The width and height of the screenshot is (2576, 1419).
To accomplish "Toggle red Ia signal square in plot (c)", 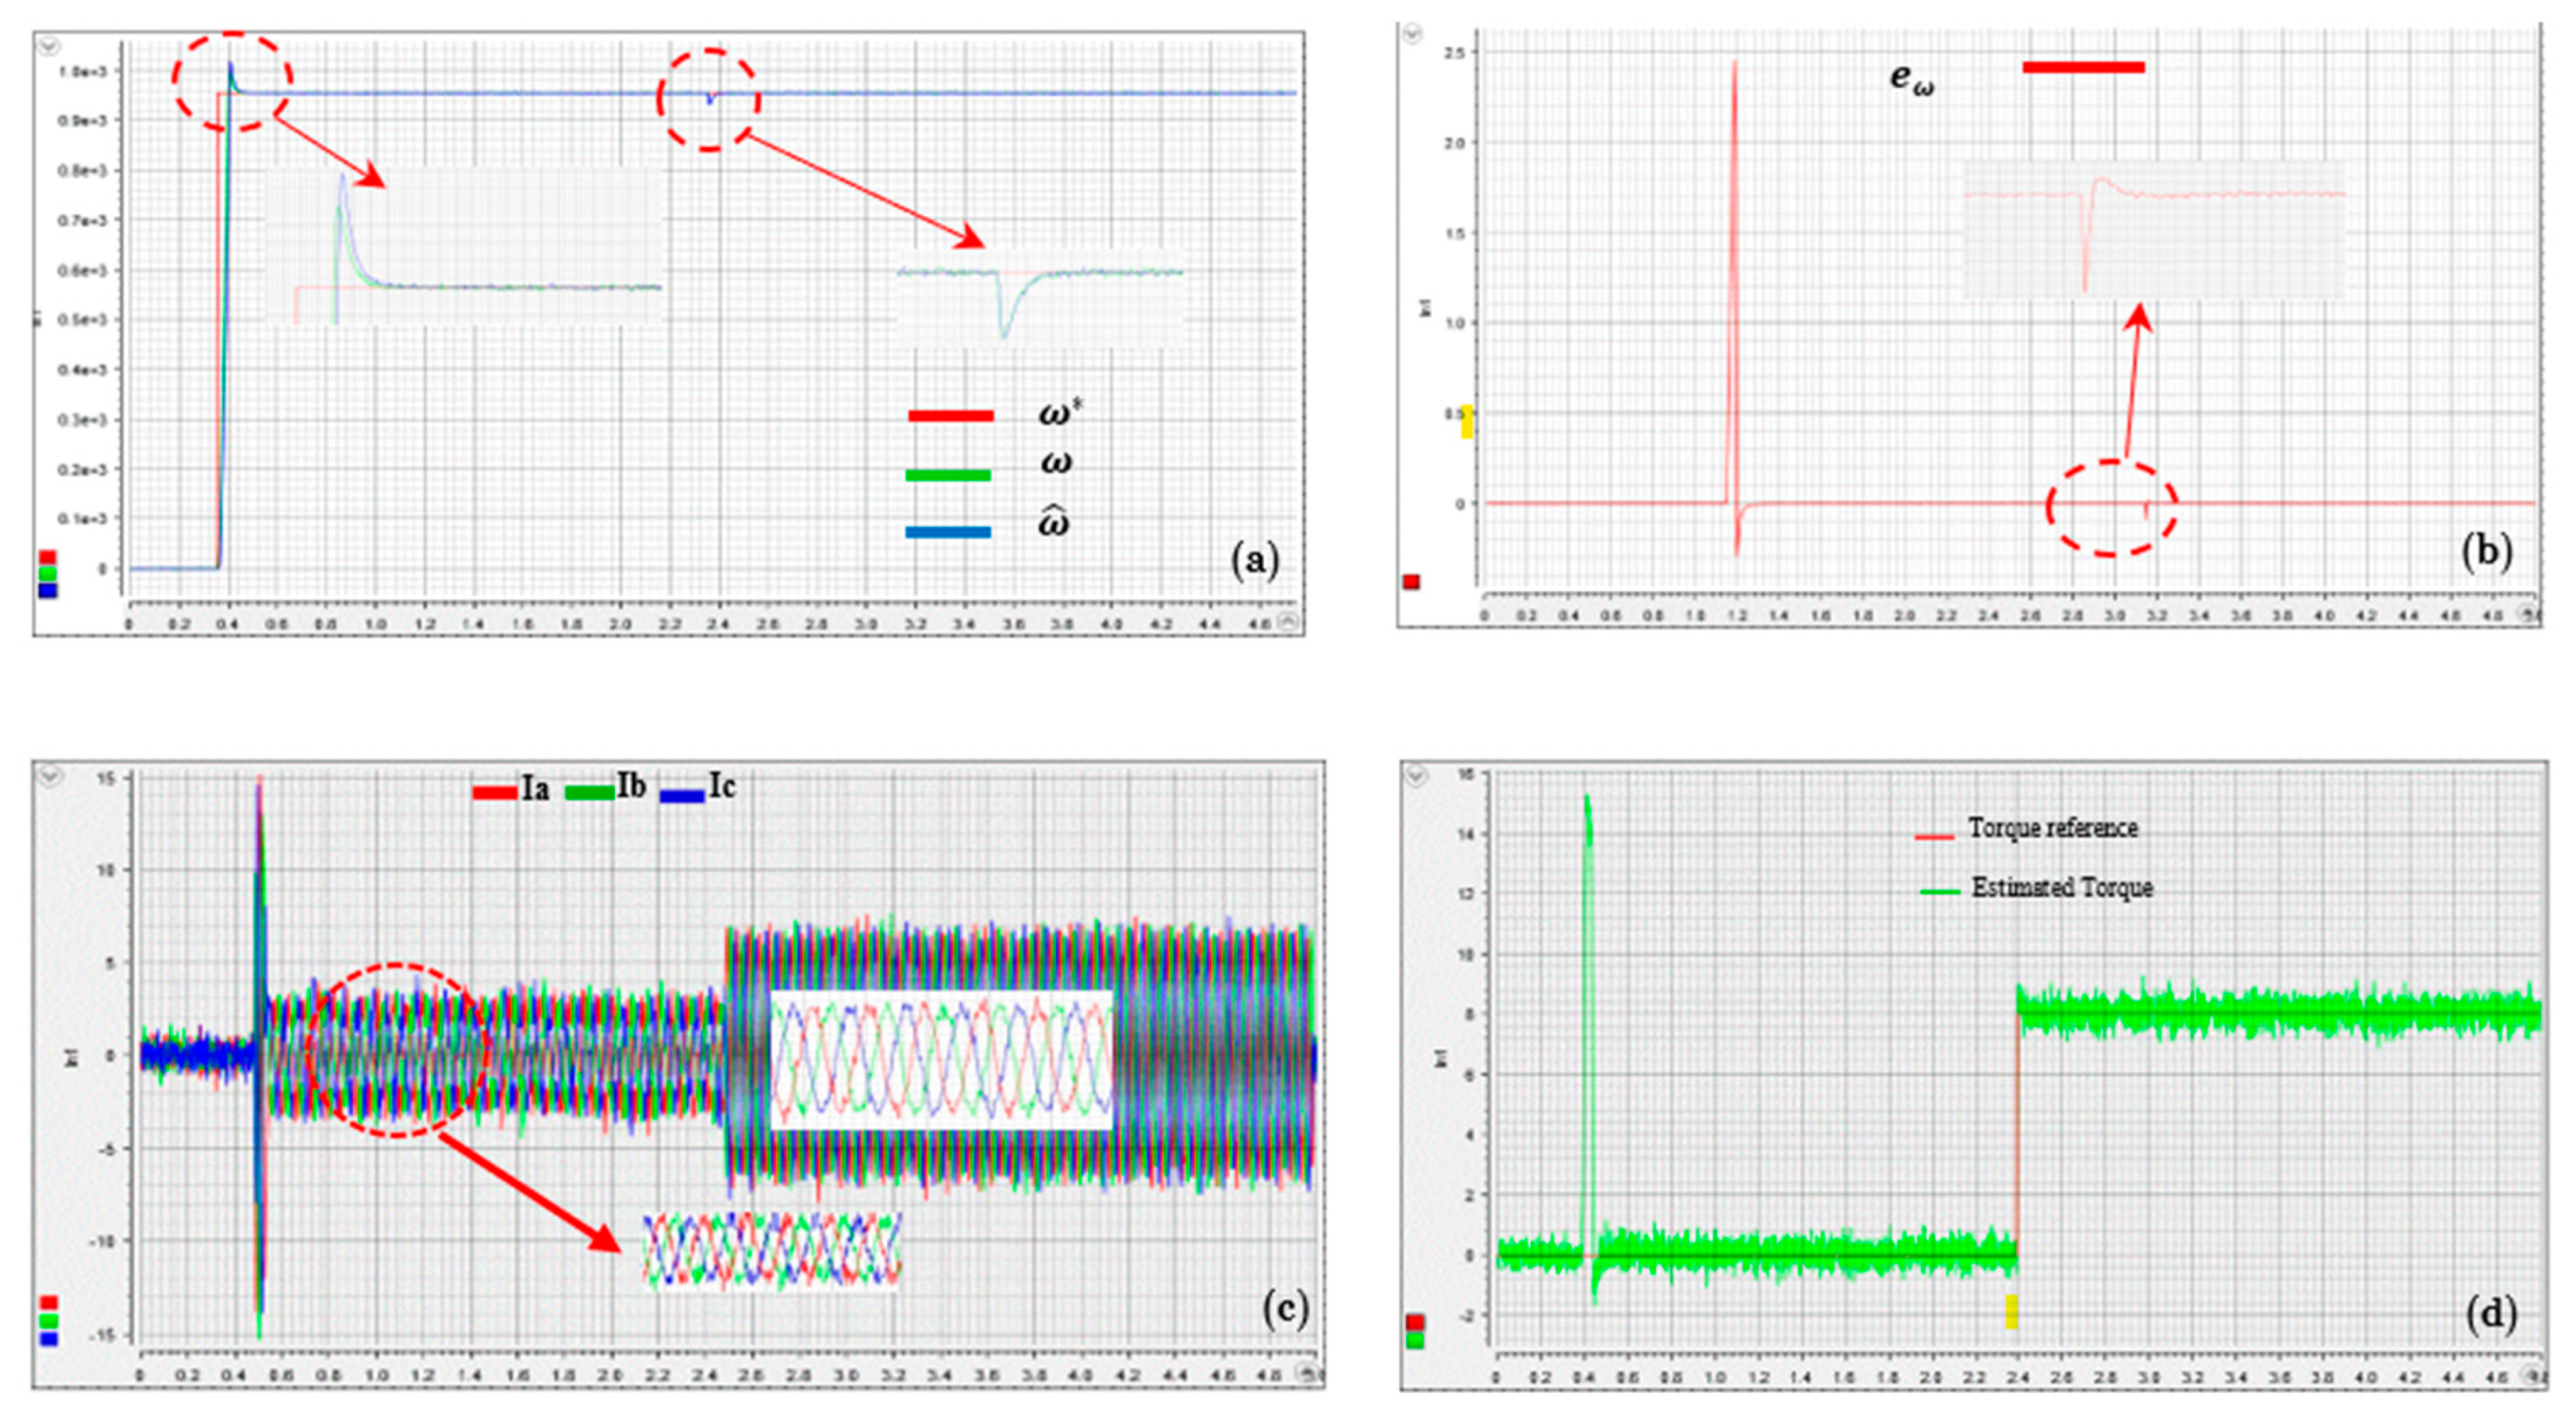I will (x=48, y=1302).
